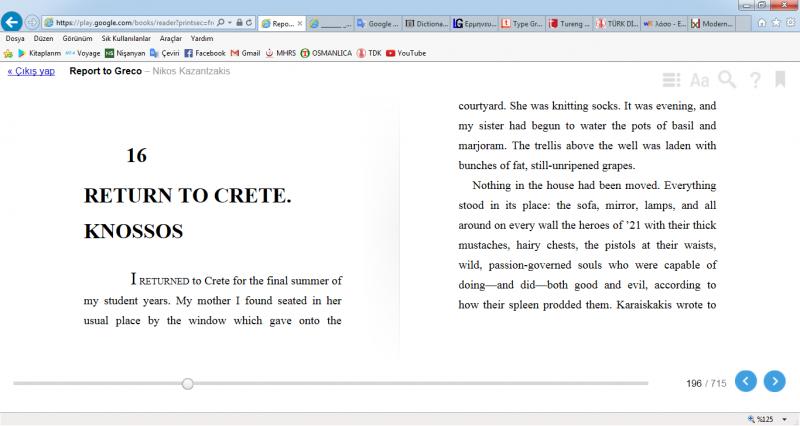Open Aa display options
The height and width of the screenshot is (426, 800).
[699, 80]
